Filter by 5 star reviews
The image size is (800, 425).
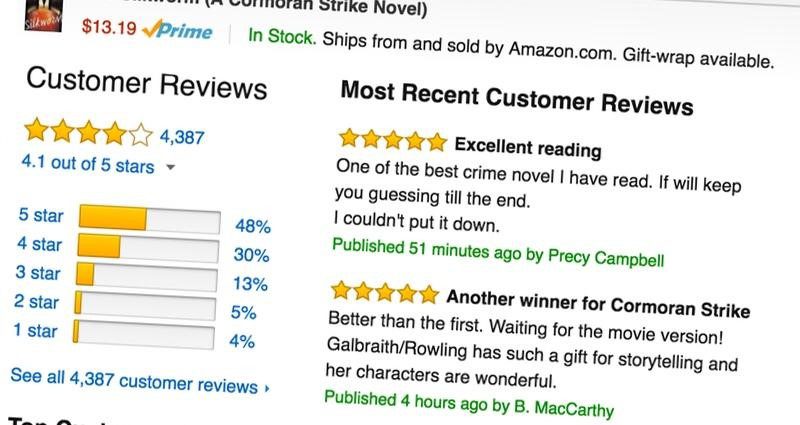pos(41,215)
